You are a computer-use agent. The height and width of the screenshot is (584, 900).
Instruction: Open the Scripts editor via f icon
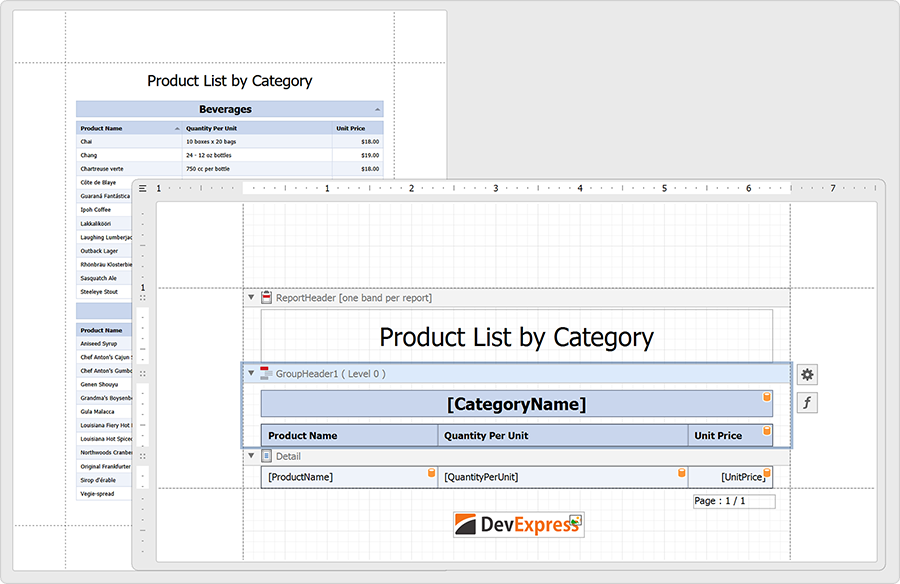806,402
